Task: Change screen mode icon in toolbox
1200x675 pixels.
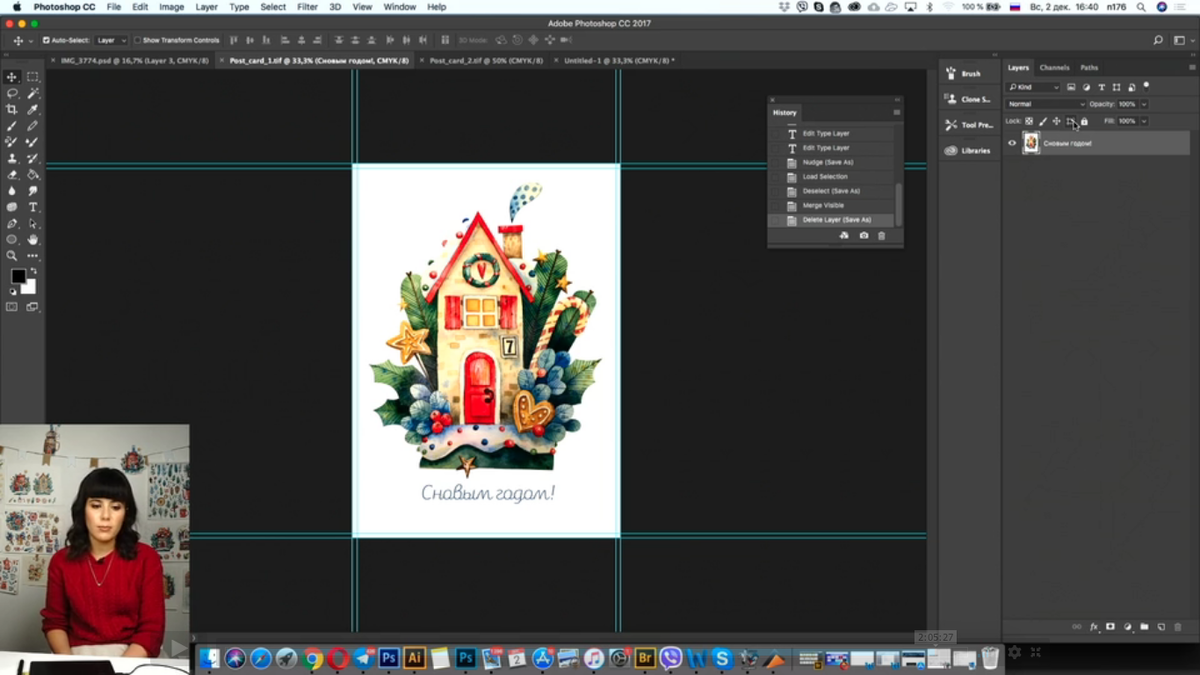Action: pos(33,307)
